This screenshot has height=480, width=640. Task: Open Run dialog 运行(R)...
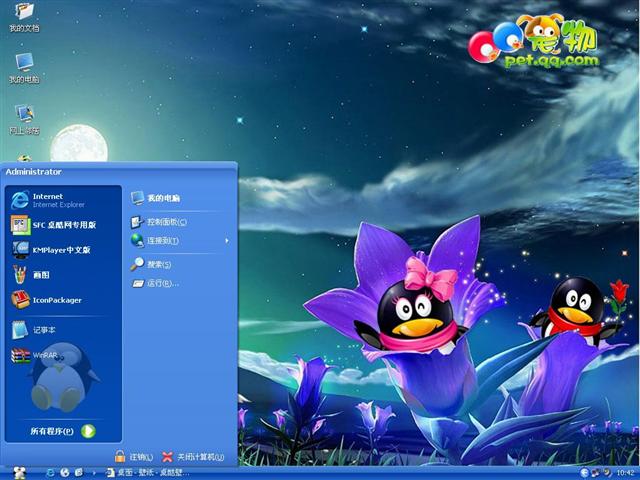pyautogui.click(x=180, y=283)
